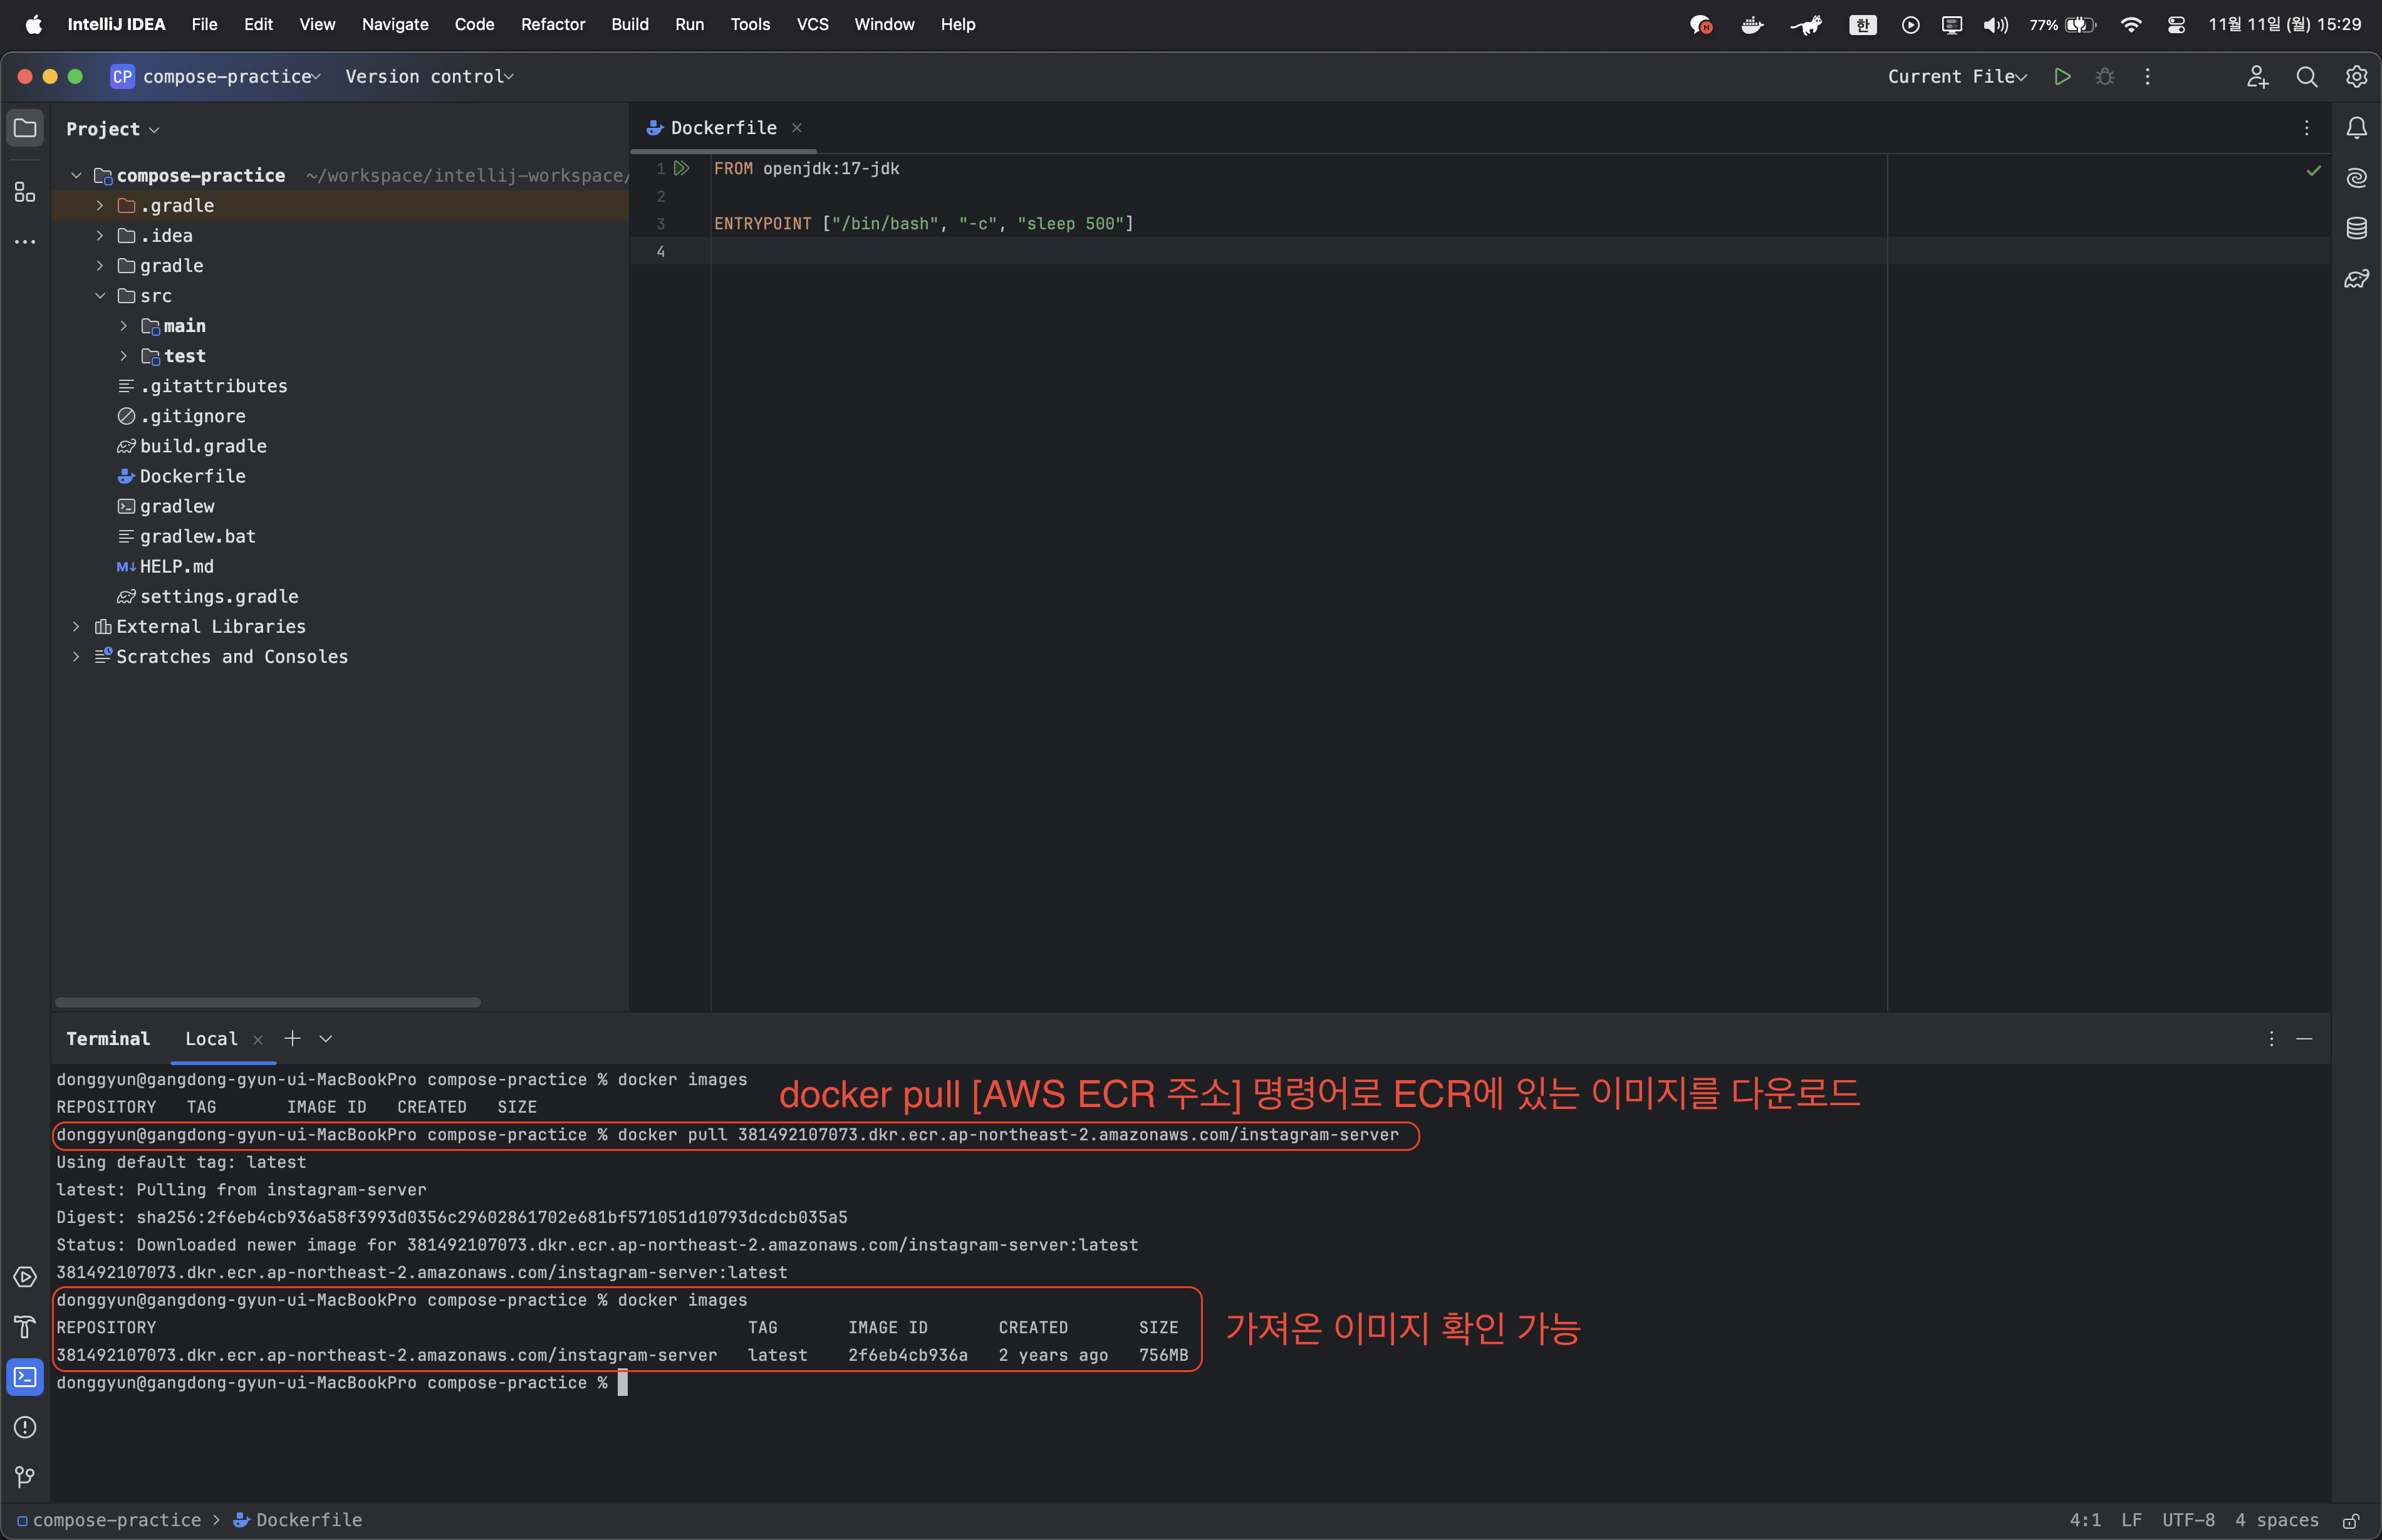Click the Debug bug icon
The height and width of the screenshot is (1540, 2382).
pos(2104,77)
